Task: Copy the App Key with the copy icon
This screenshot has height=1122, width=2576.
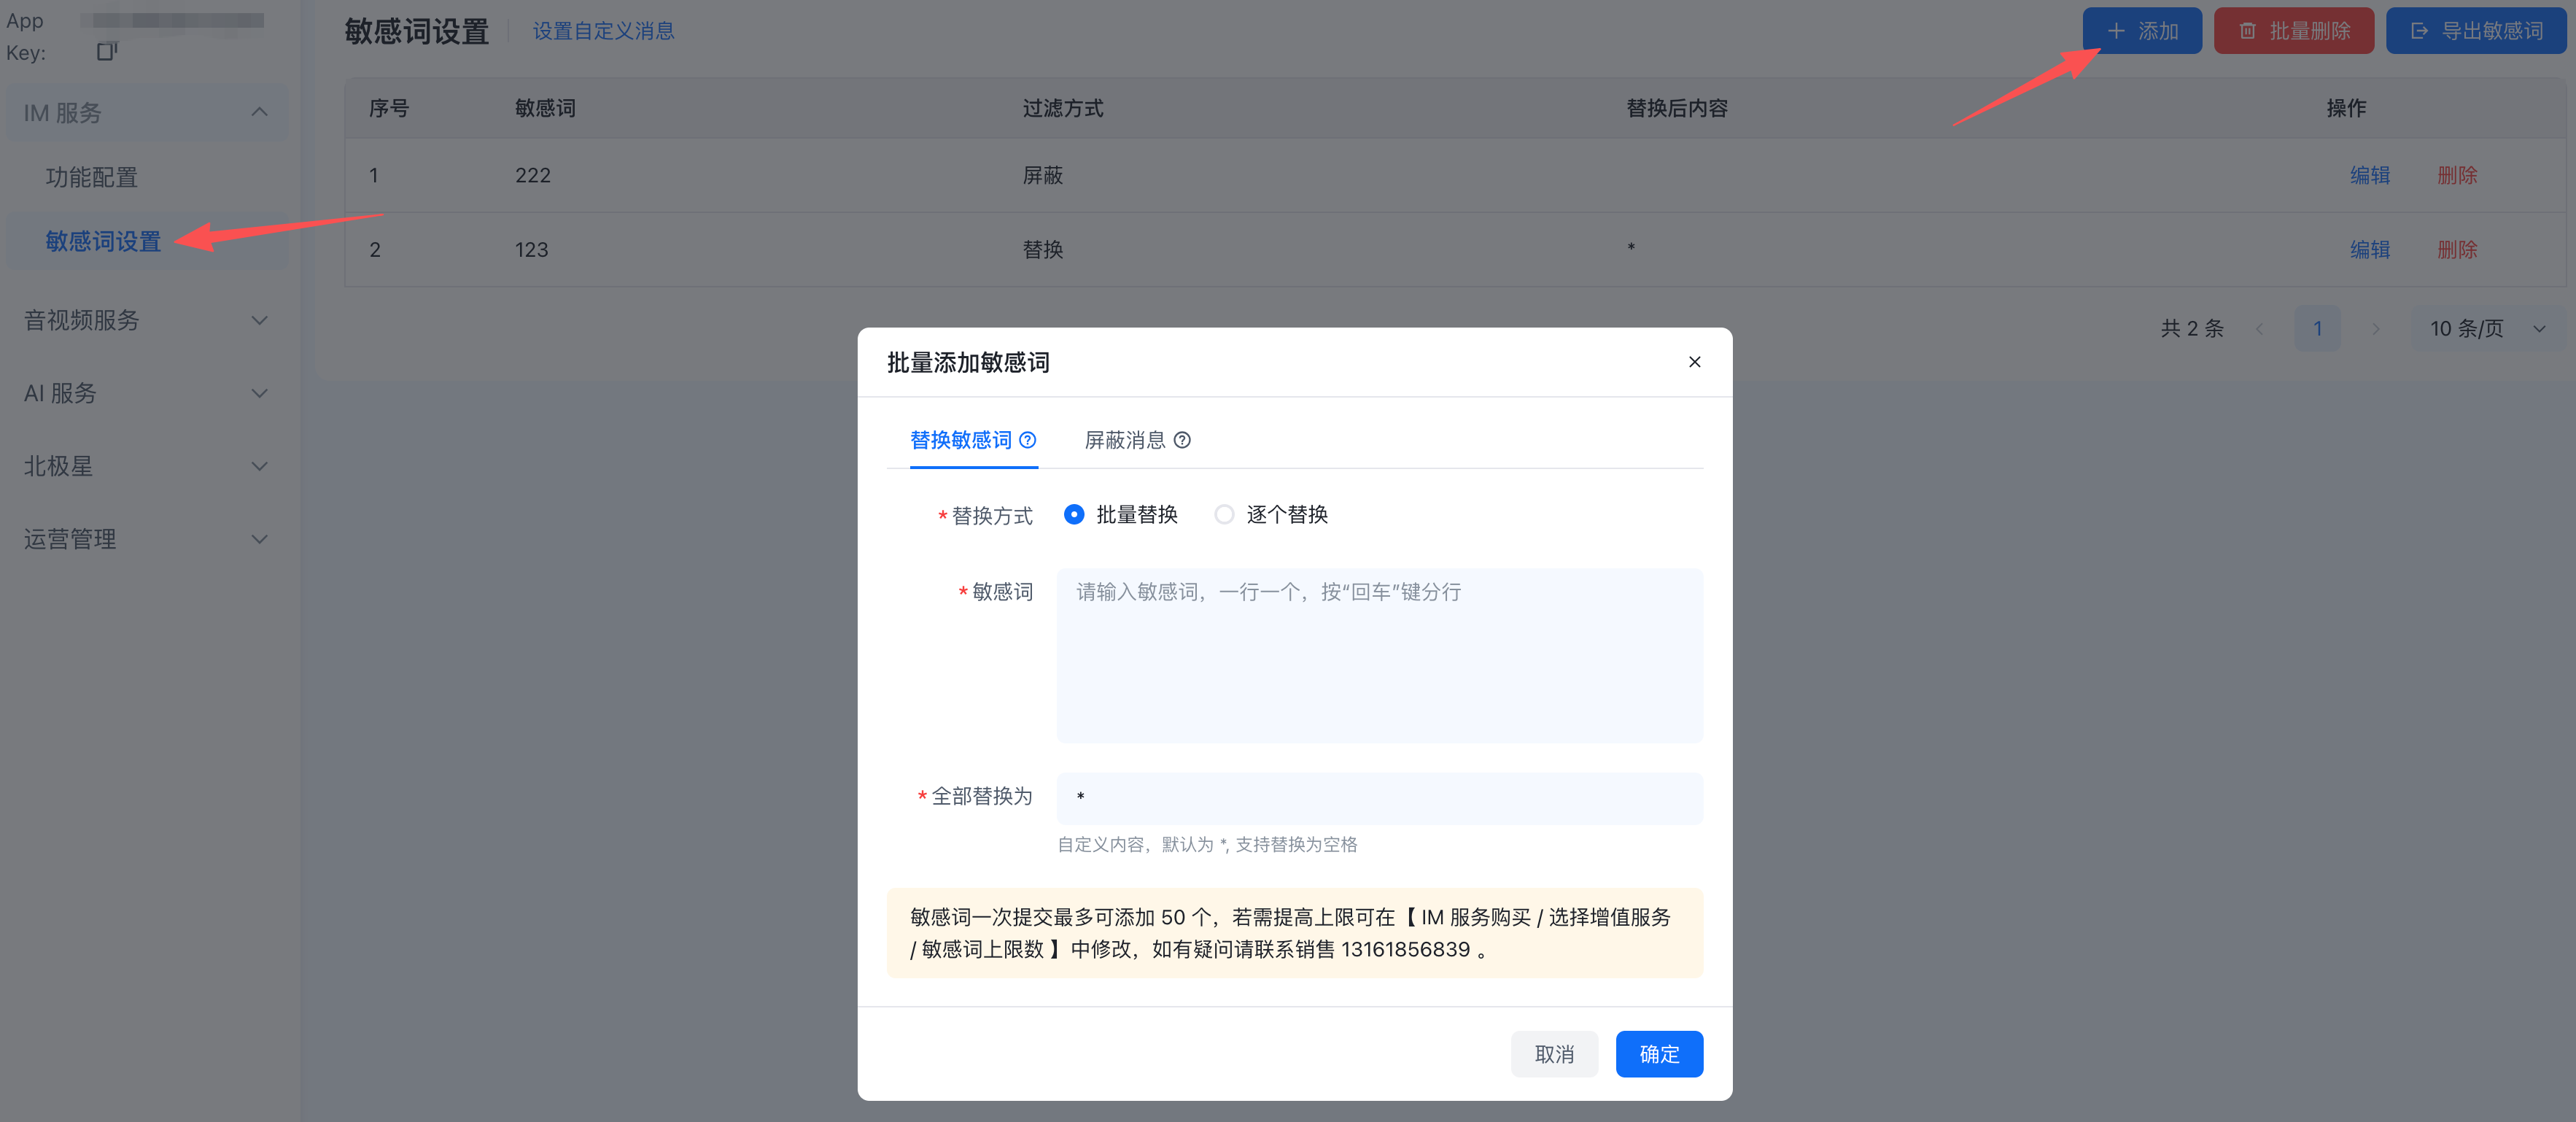Action: [106, 52]
